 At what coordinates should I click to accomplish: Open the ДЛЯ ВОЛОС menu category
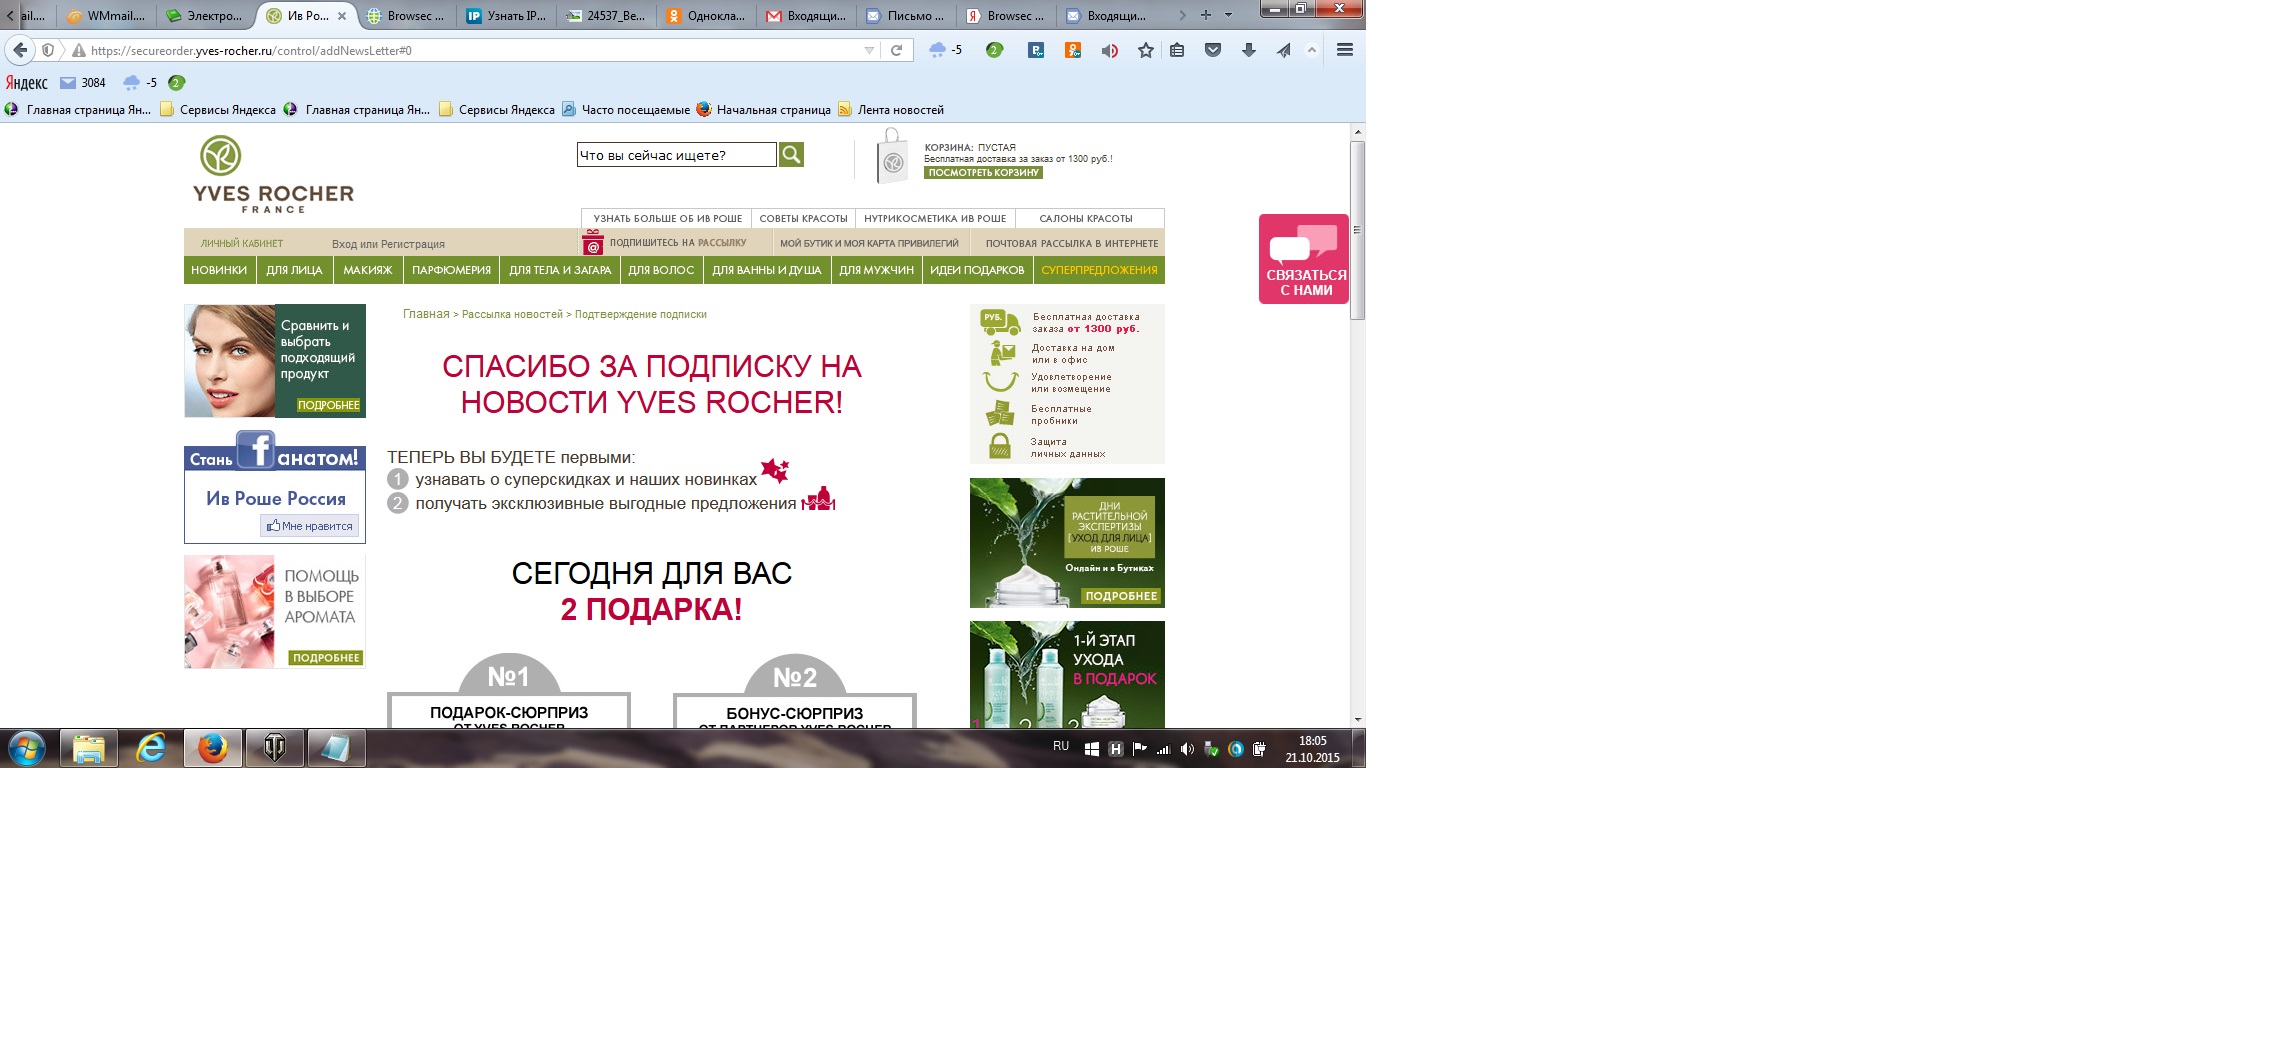[x=661, y=270]
